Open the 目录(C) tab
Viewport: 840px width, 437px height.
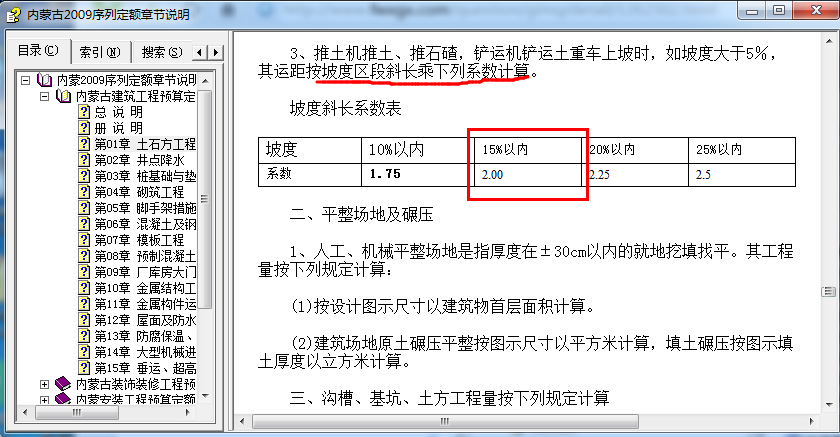point(38,51)
